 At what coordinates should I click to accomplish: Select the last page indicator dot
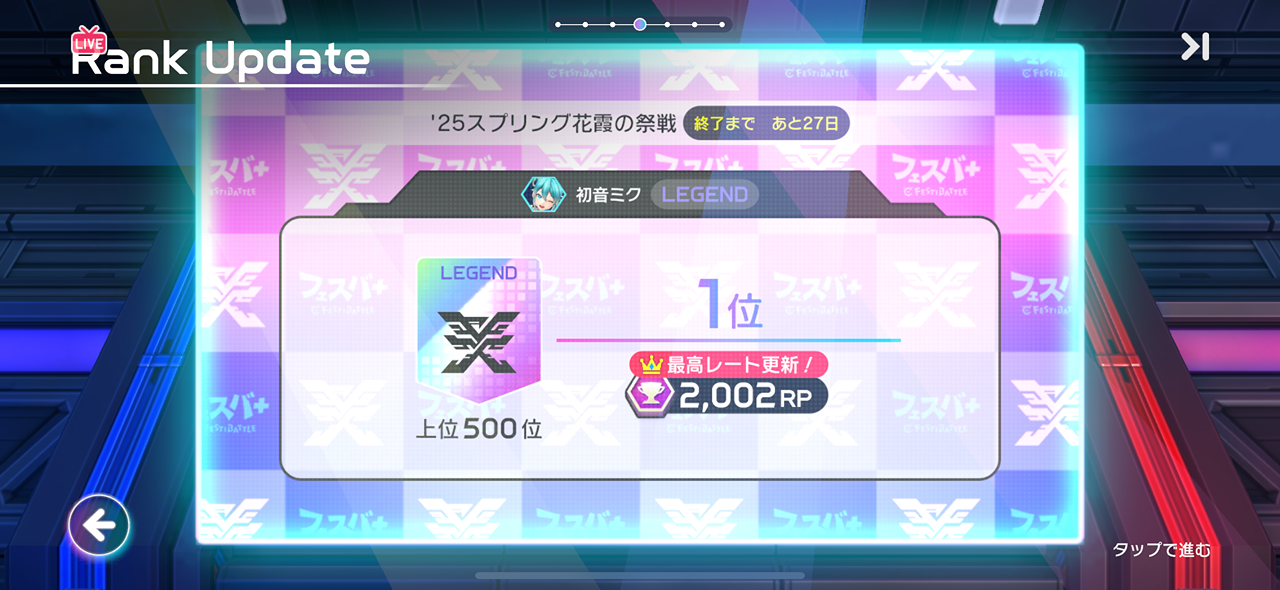click(x=721, y=24)
